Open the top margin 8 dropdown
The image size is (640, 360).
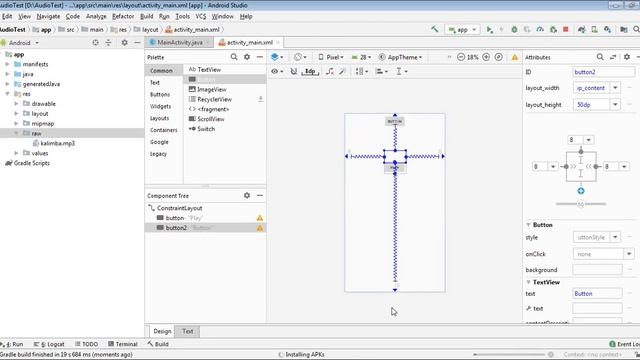(588, 140)
